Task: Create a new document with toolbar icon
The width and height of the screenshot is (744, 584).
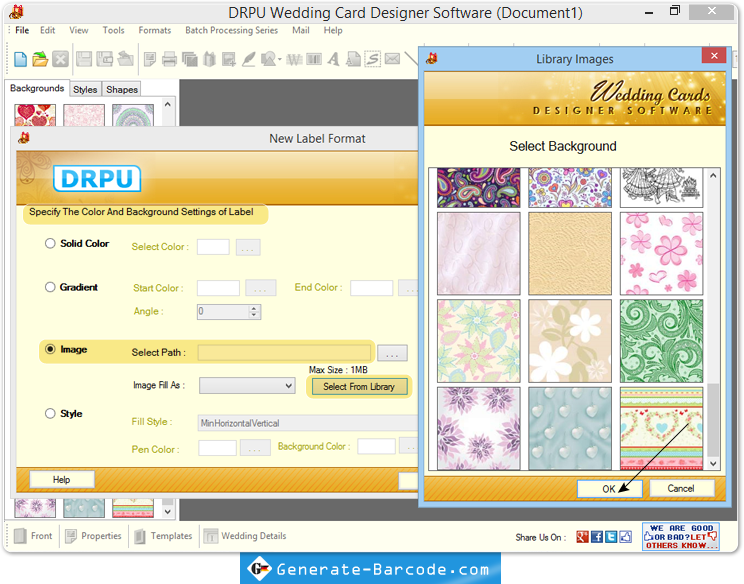Action: point(20,59)
